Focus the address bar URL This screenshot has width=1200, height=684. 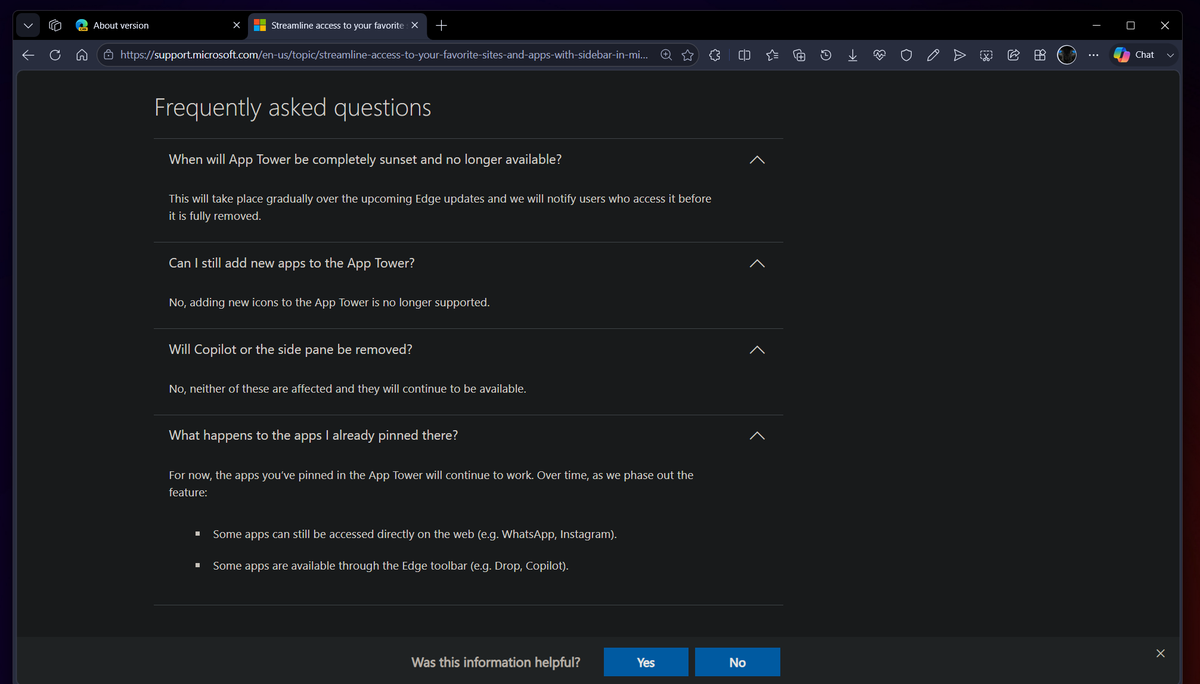383,55
